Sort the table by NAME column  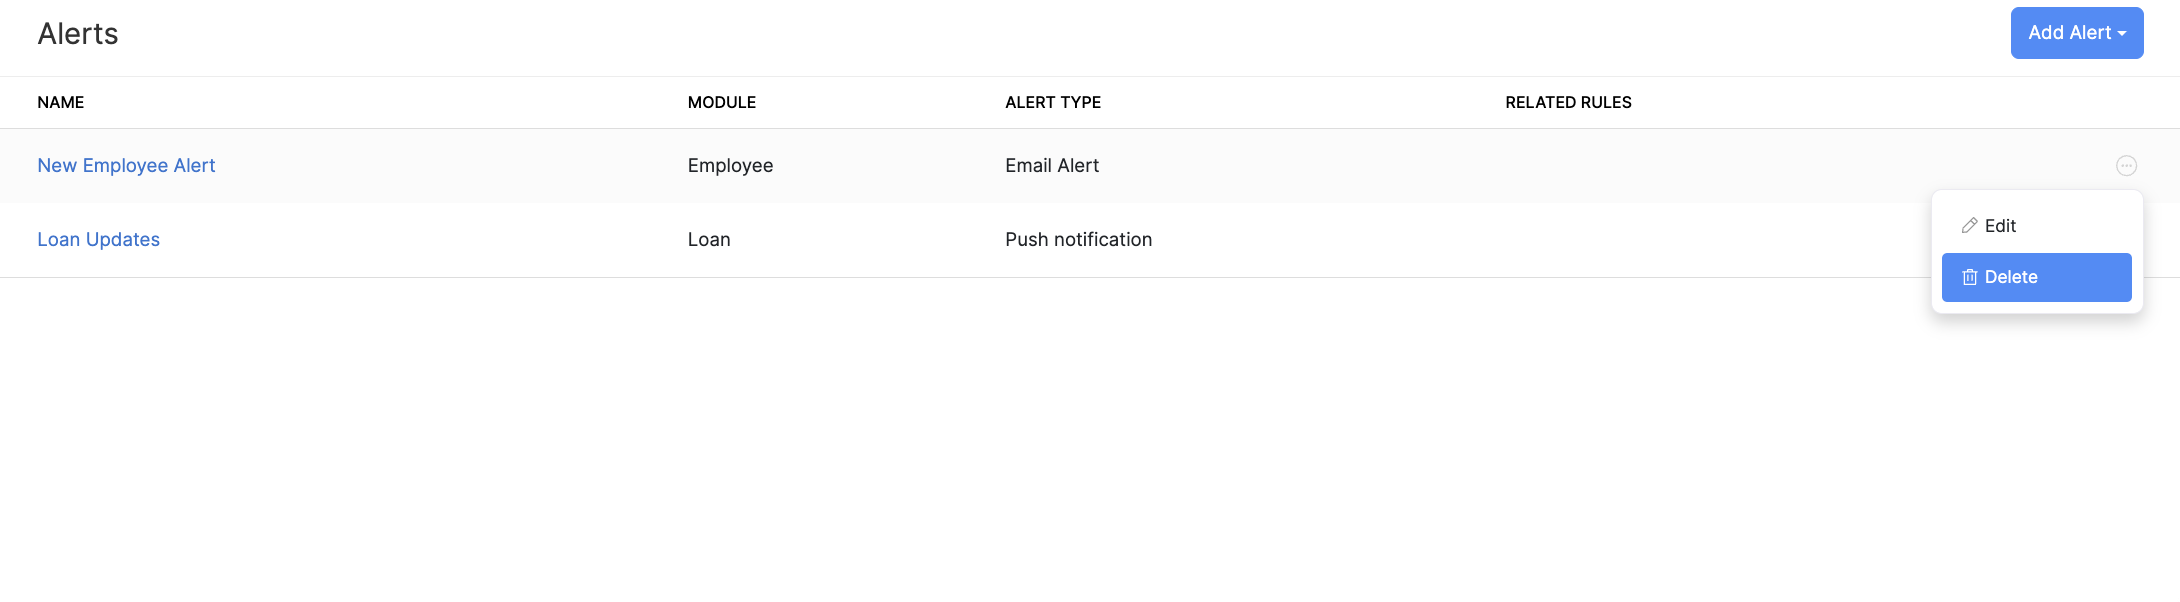60,102
